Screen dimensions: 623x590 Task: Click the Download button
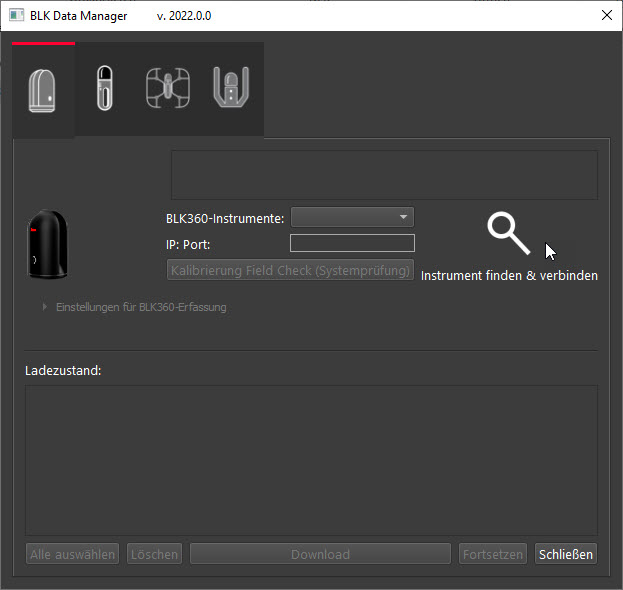320,554
